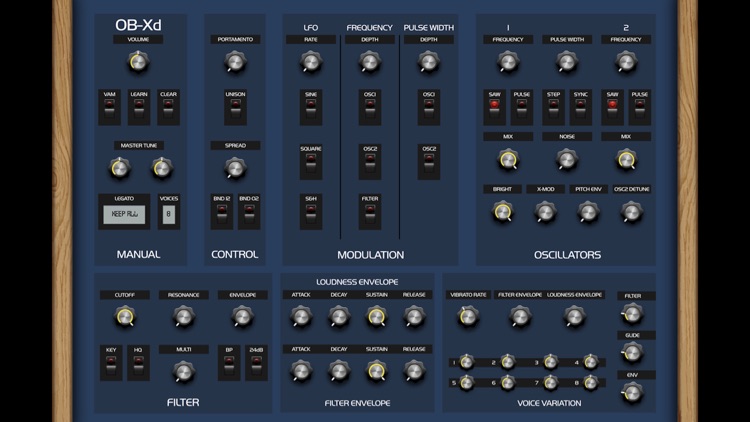Click the Vibrato Rate knob
The width and height of the screenshot is (750, 422).
468,316
